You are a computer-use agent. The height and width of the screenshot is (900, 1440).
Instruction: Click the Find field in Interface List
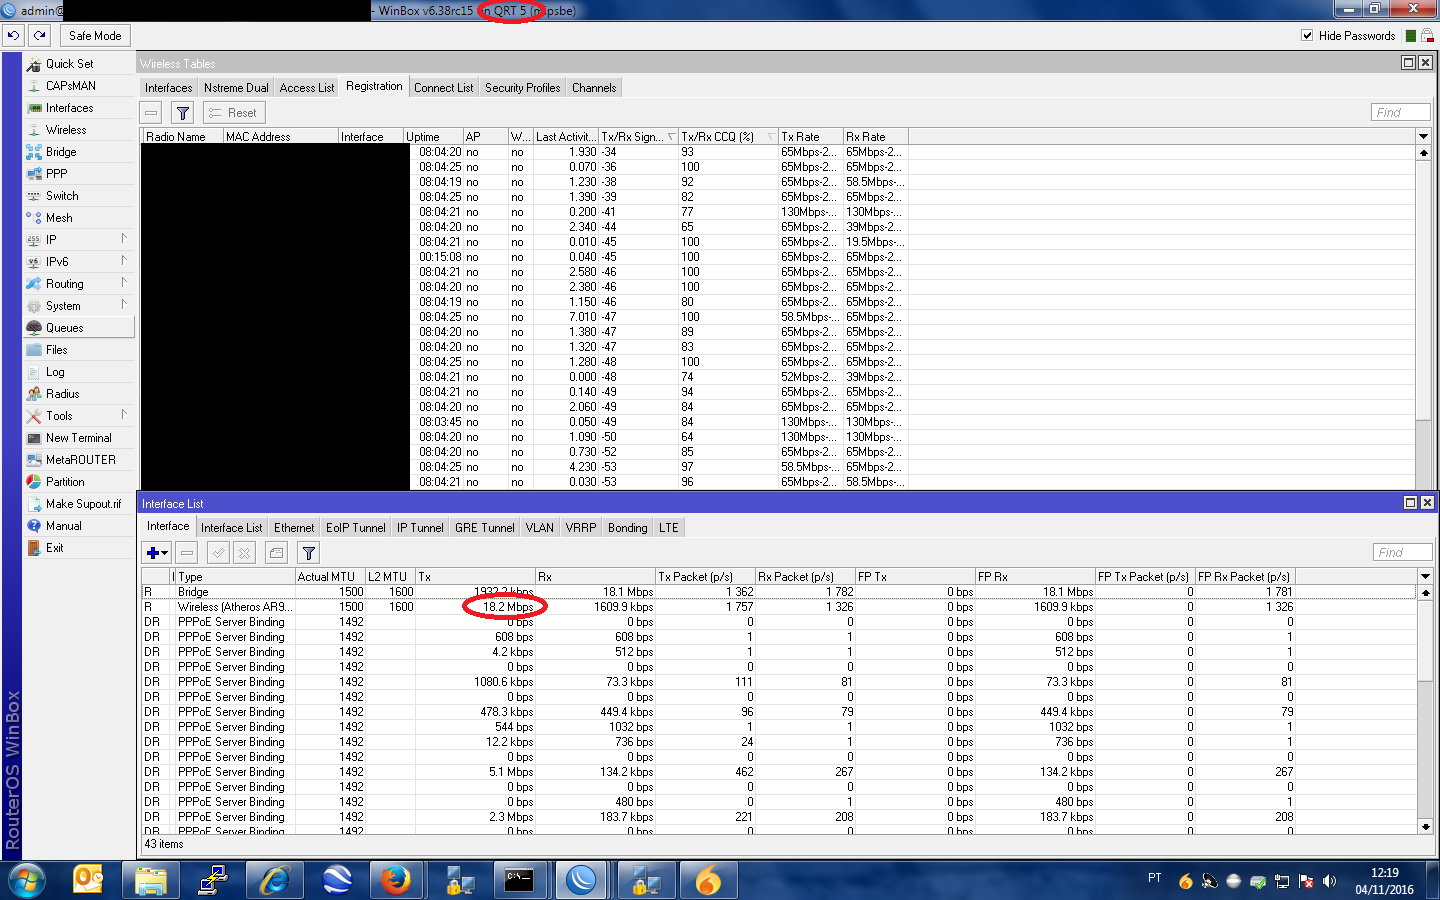(x=1402, y=552)
